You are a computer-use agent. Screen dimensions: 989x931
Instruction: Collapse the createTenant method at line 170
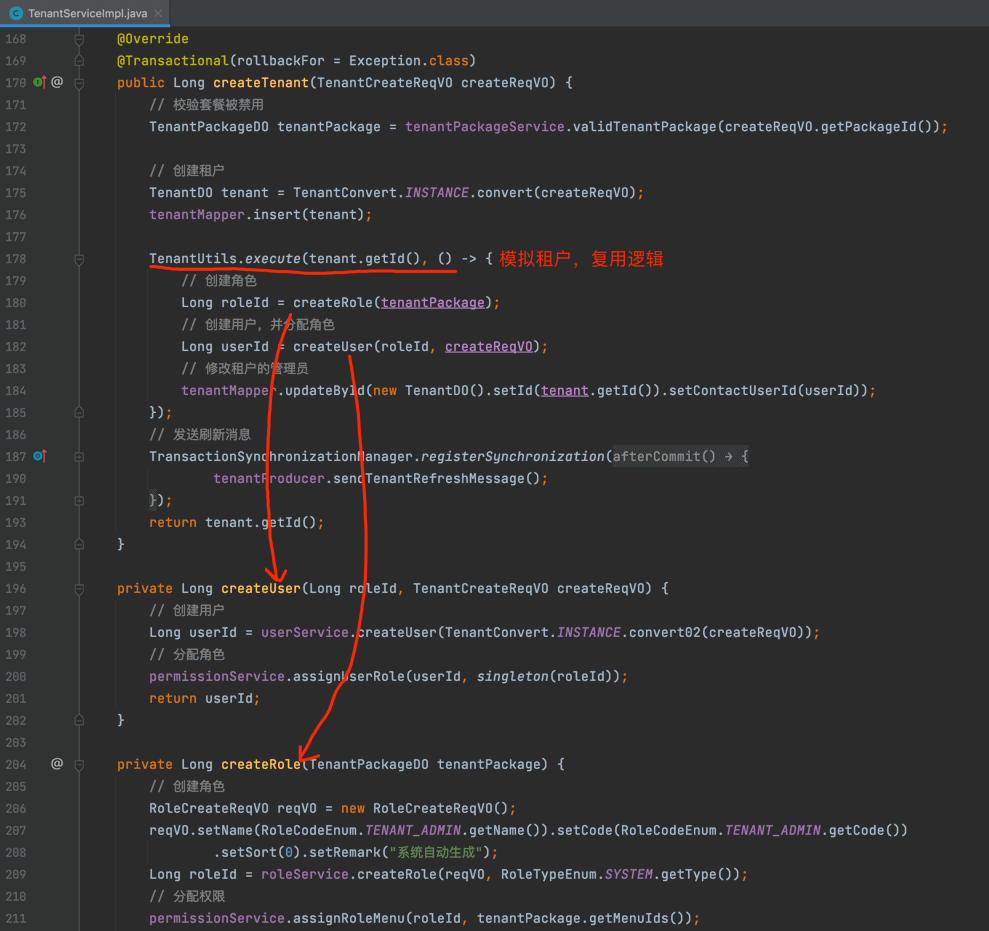(79, 82)
